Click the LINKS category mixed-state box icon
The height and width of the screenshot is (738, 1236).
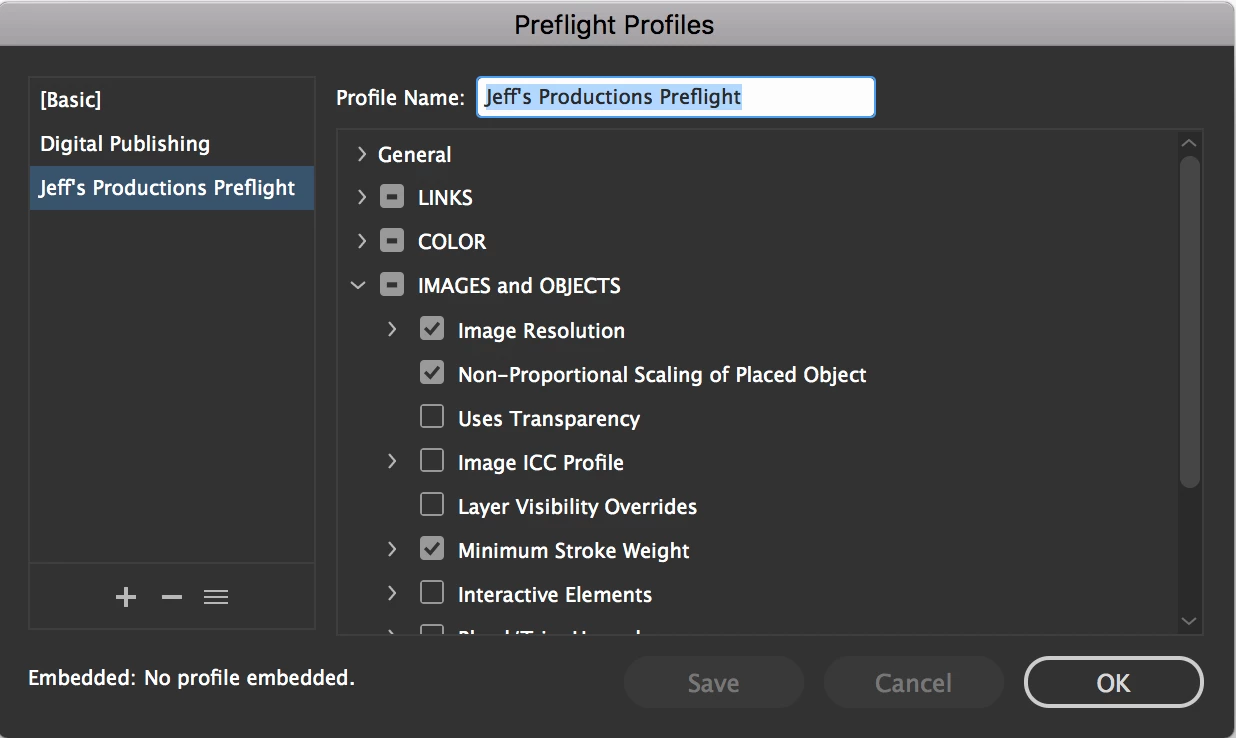tap(392, 197)
